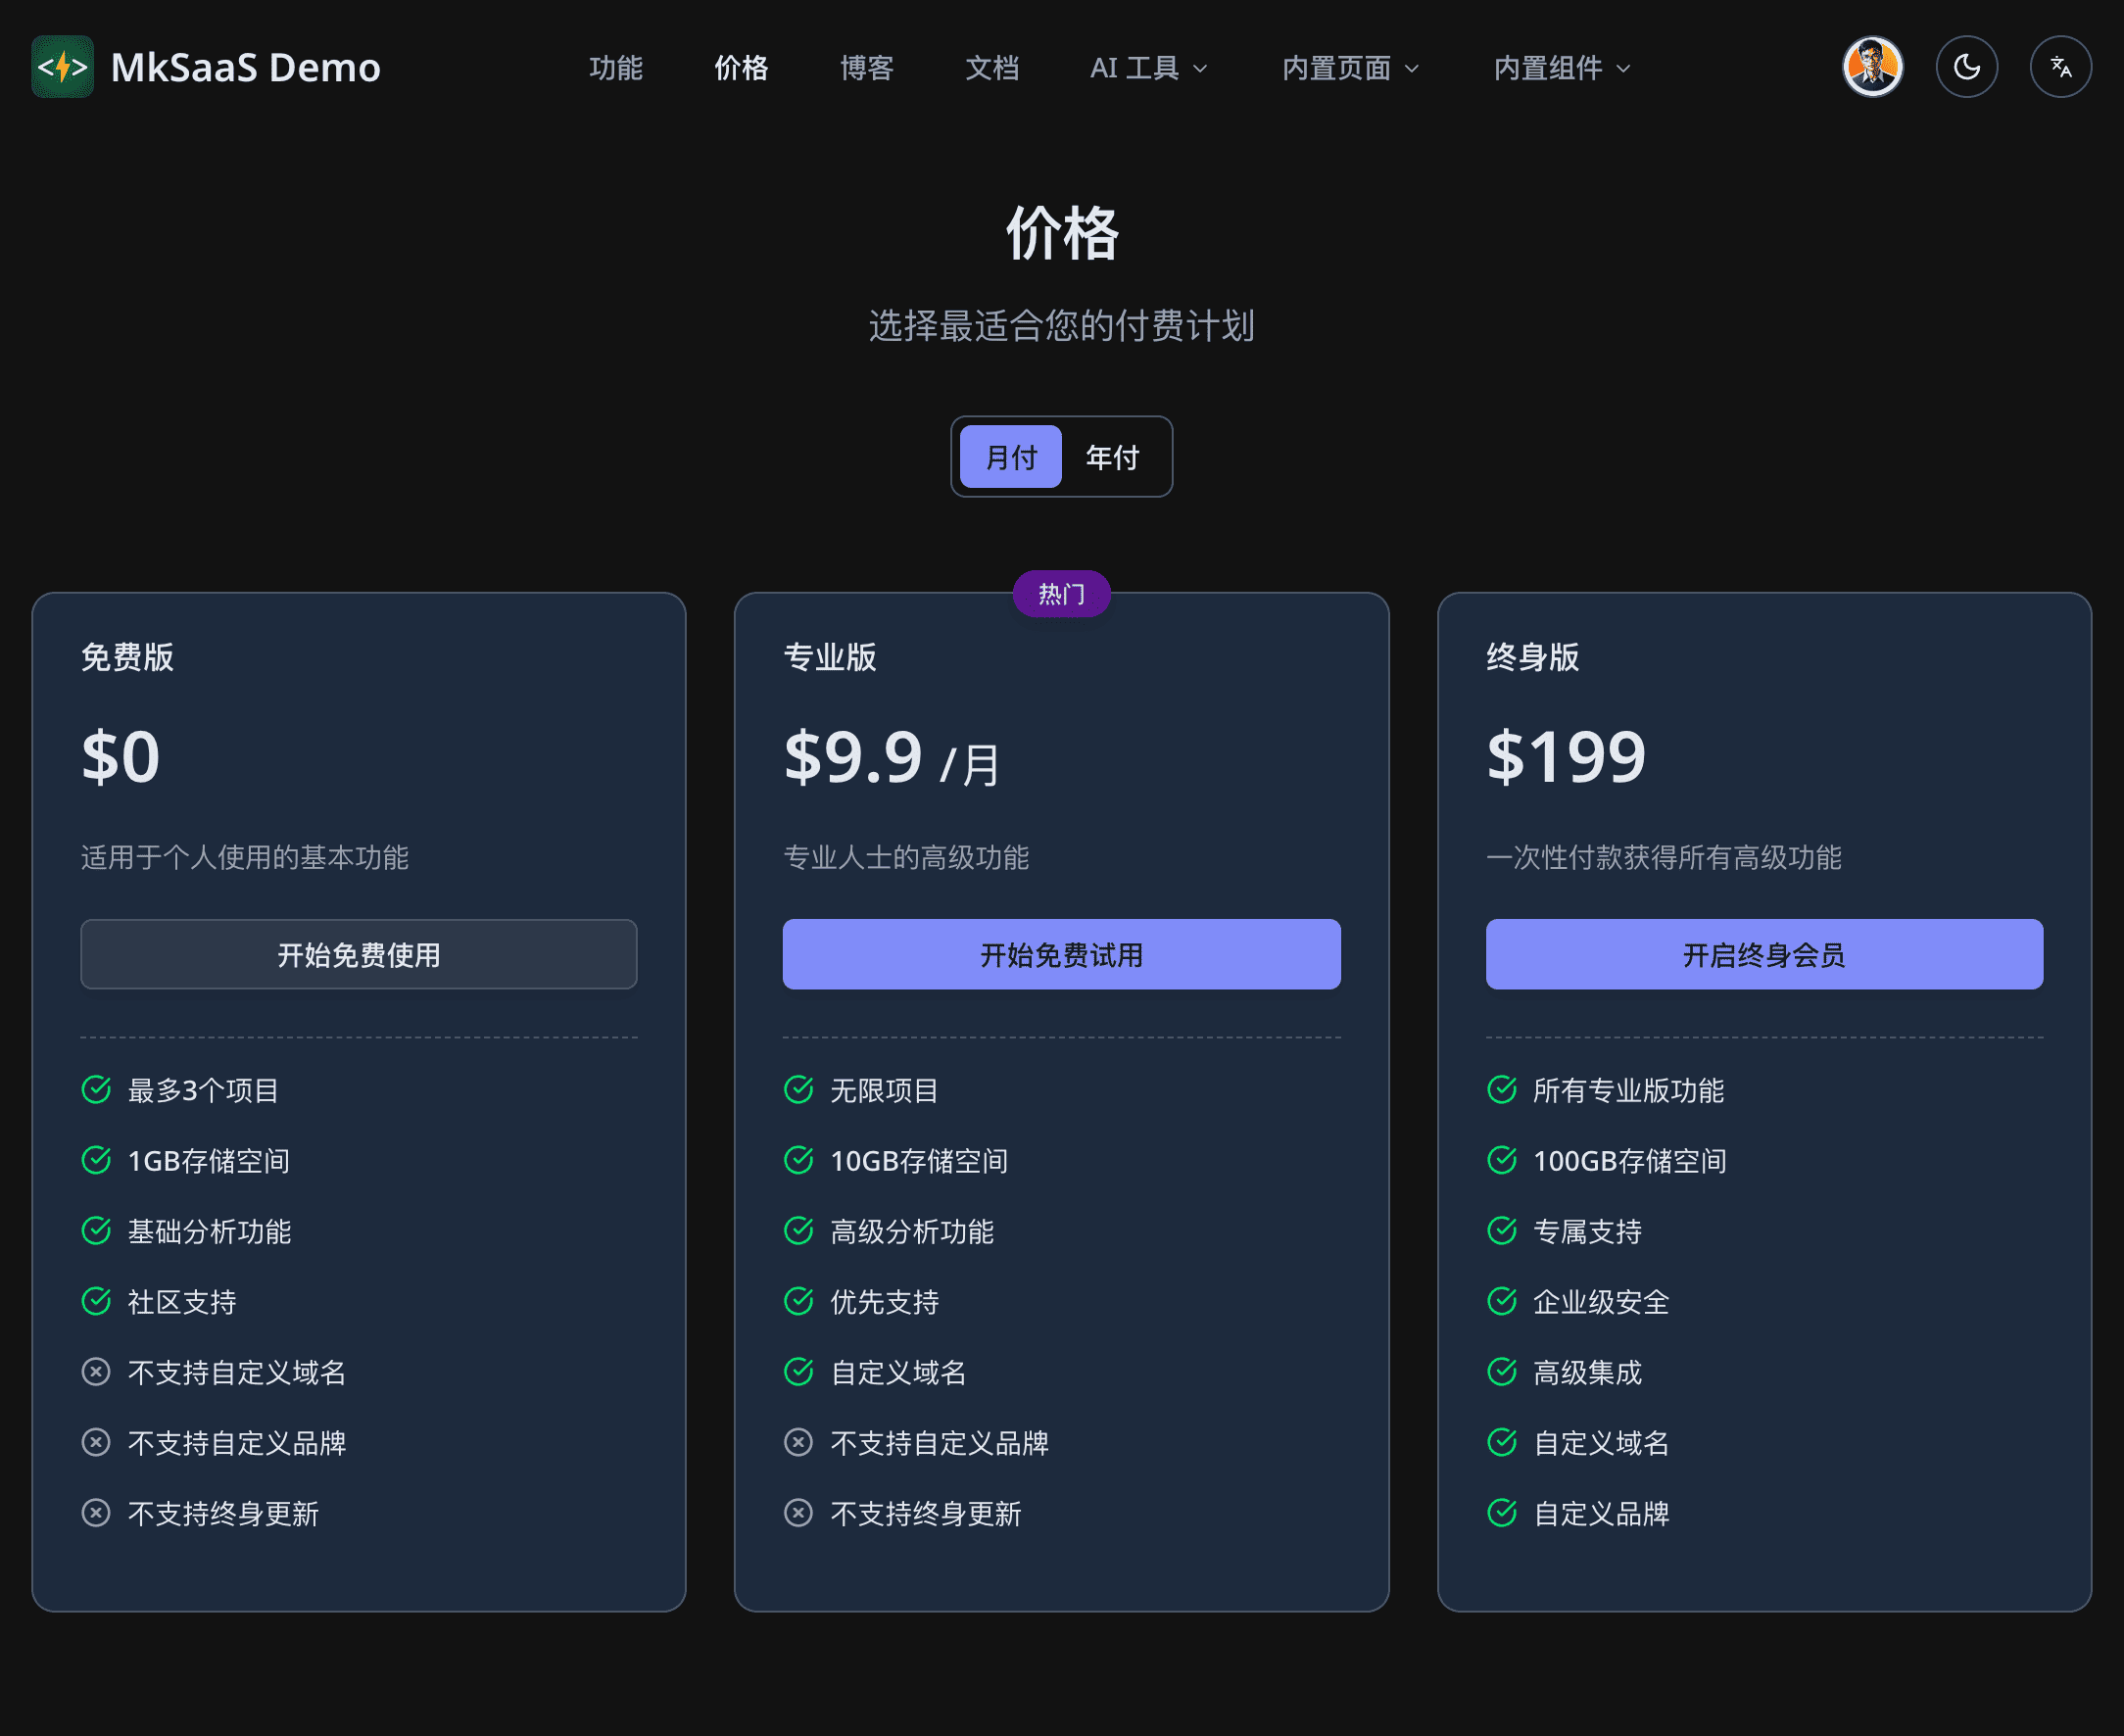Click the check icon beside 所有专业版功能
The image size is (2124, 1736).
1501,1089
